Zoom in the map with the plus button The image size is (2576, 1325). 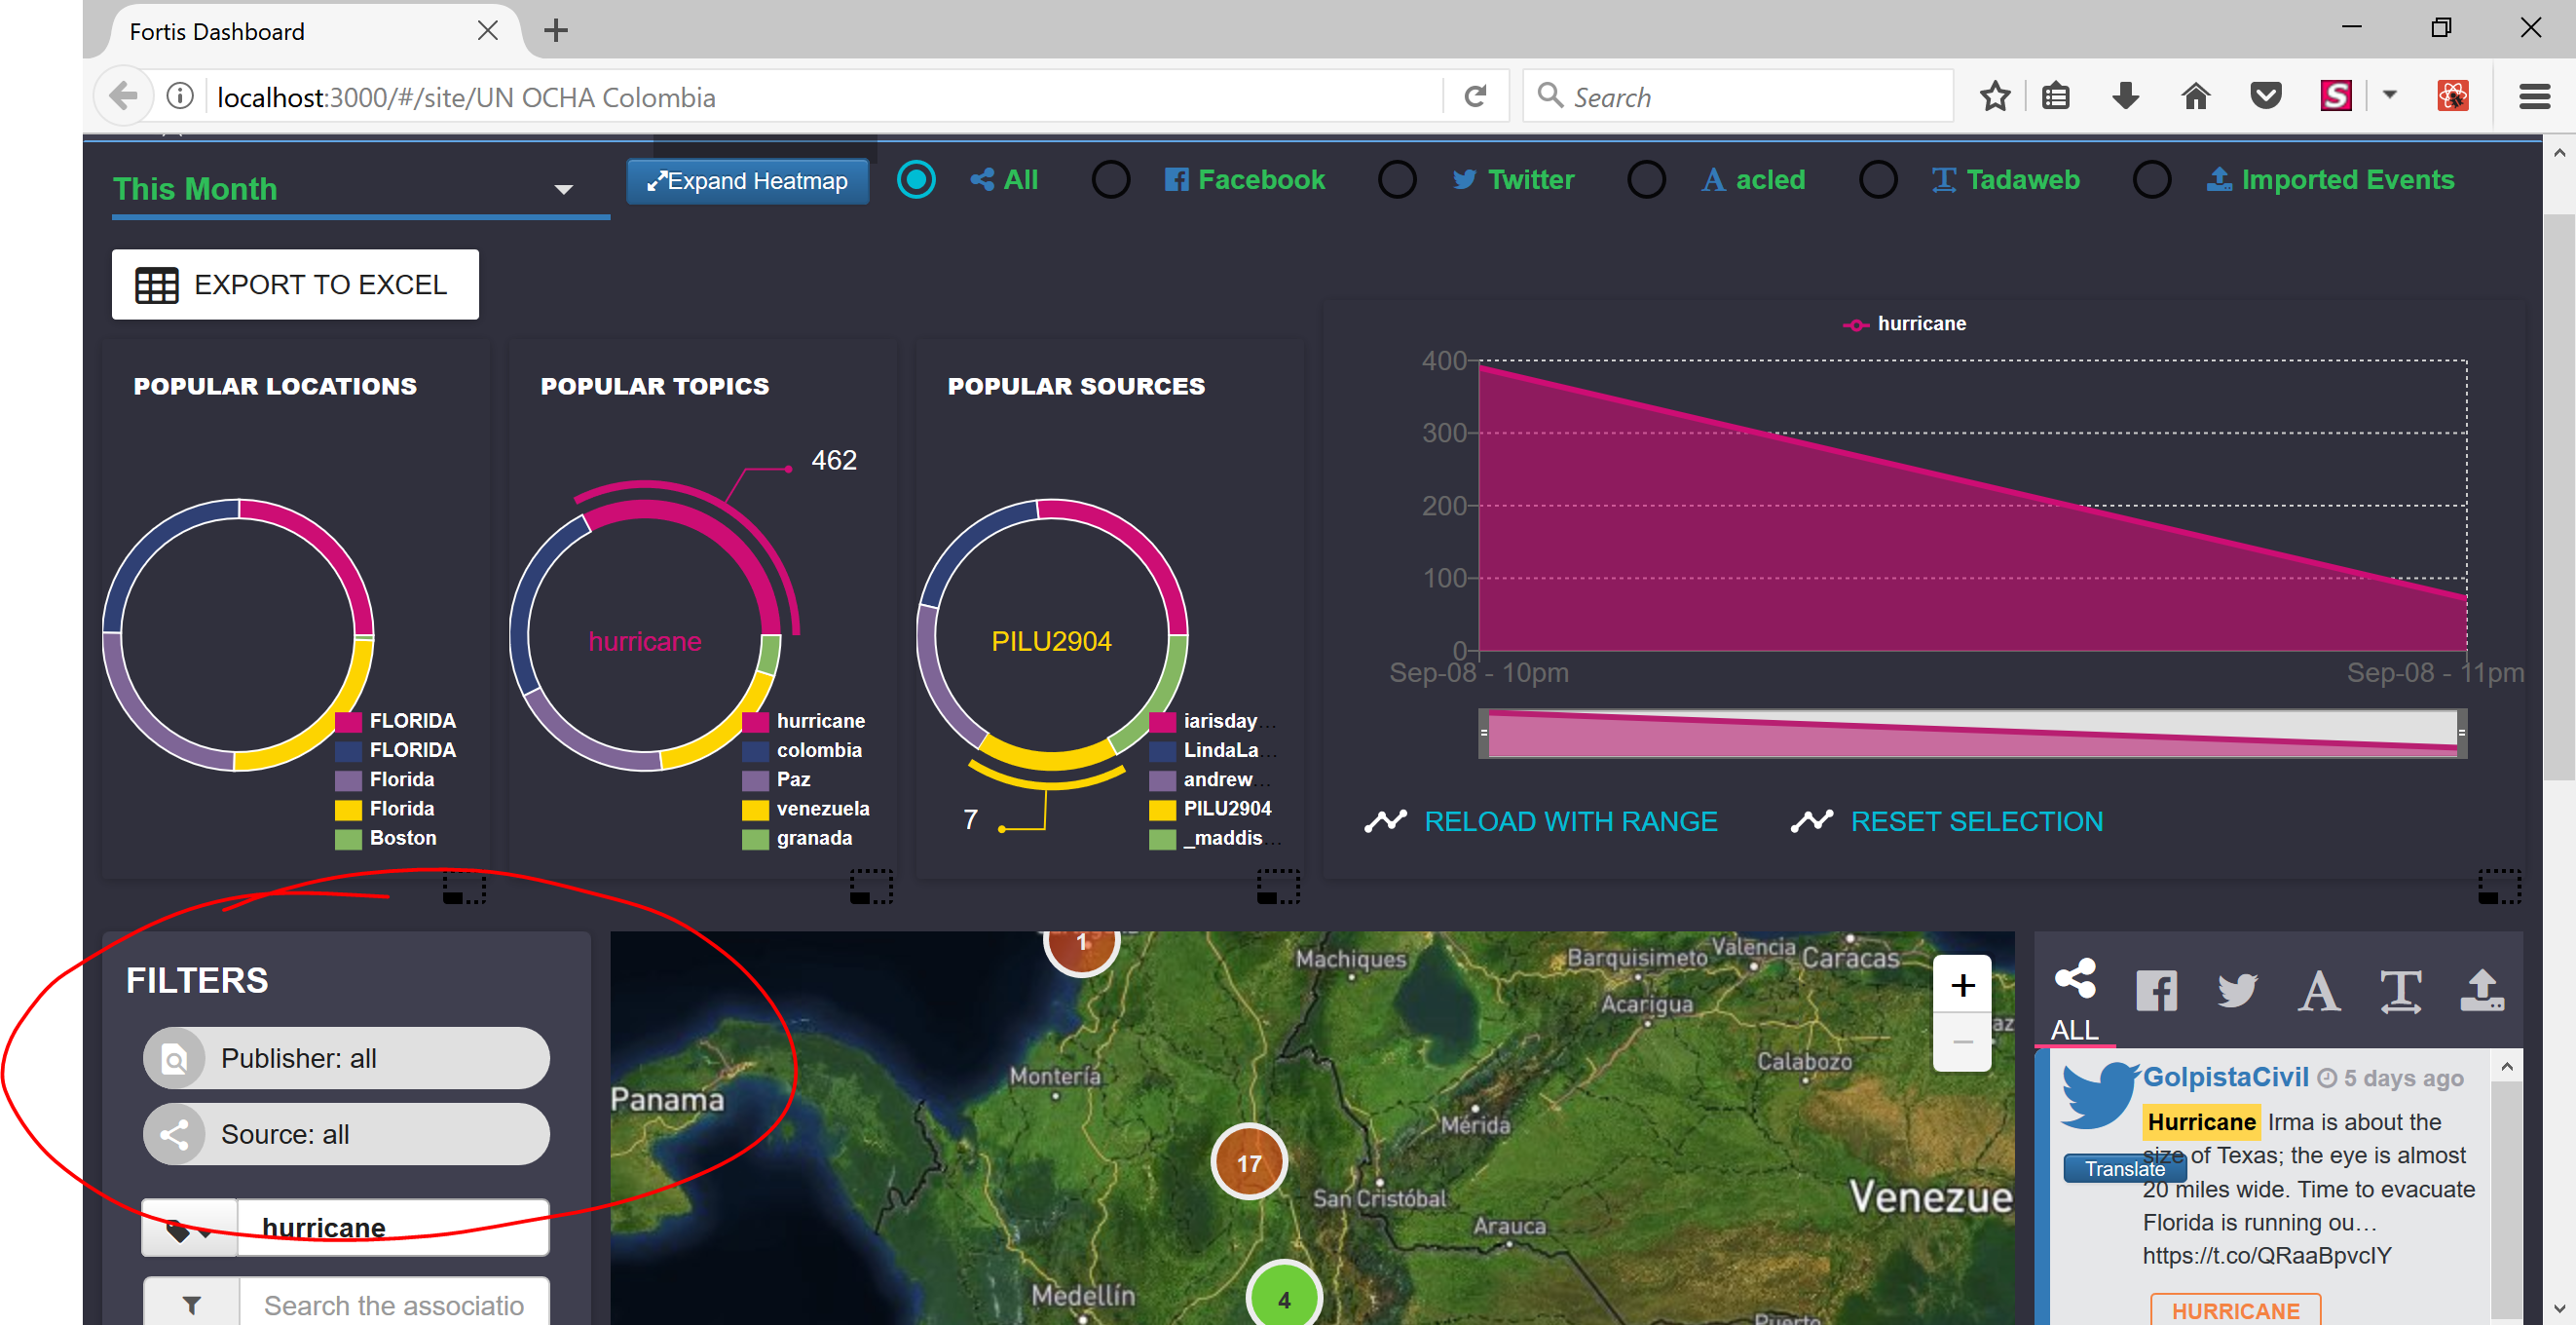click(1962, 986)
